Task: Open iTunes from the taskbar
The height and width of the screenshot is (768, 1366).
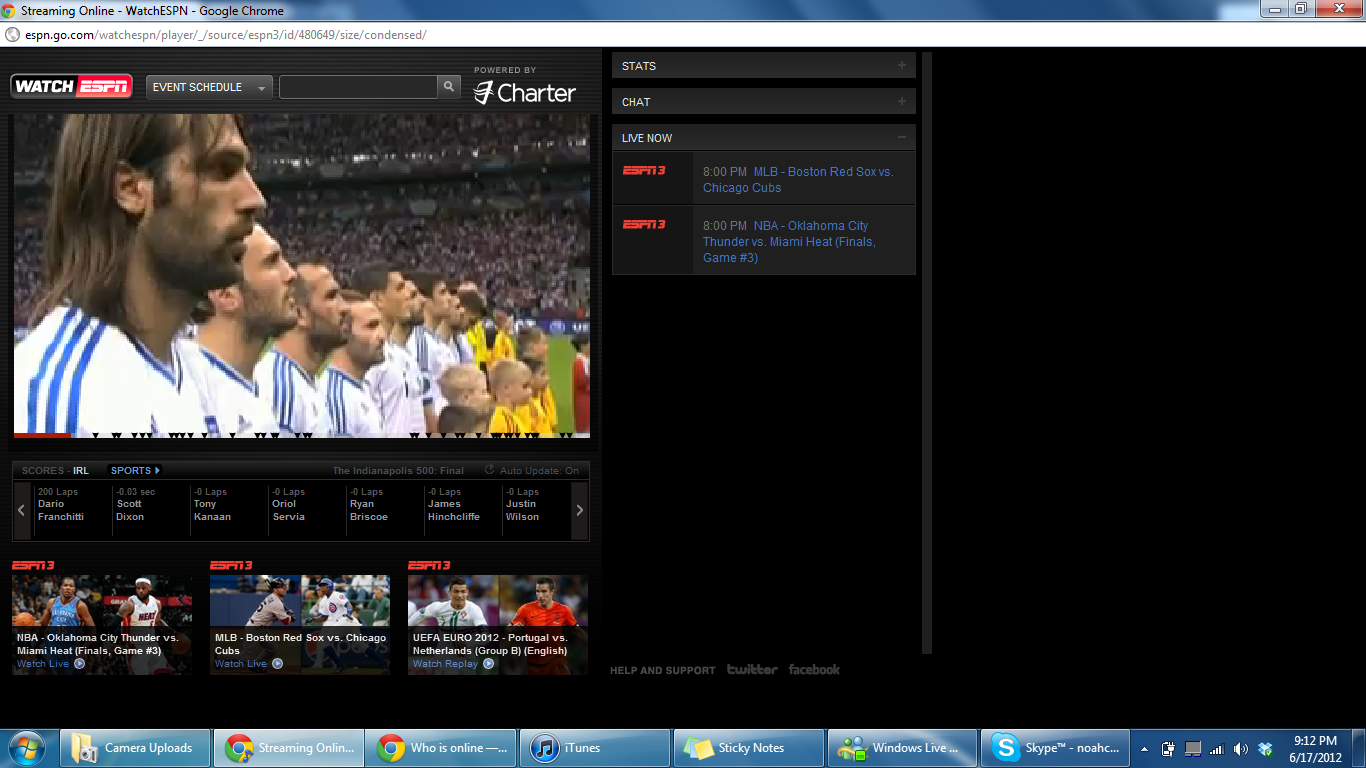Action: [x=595, y=748]
